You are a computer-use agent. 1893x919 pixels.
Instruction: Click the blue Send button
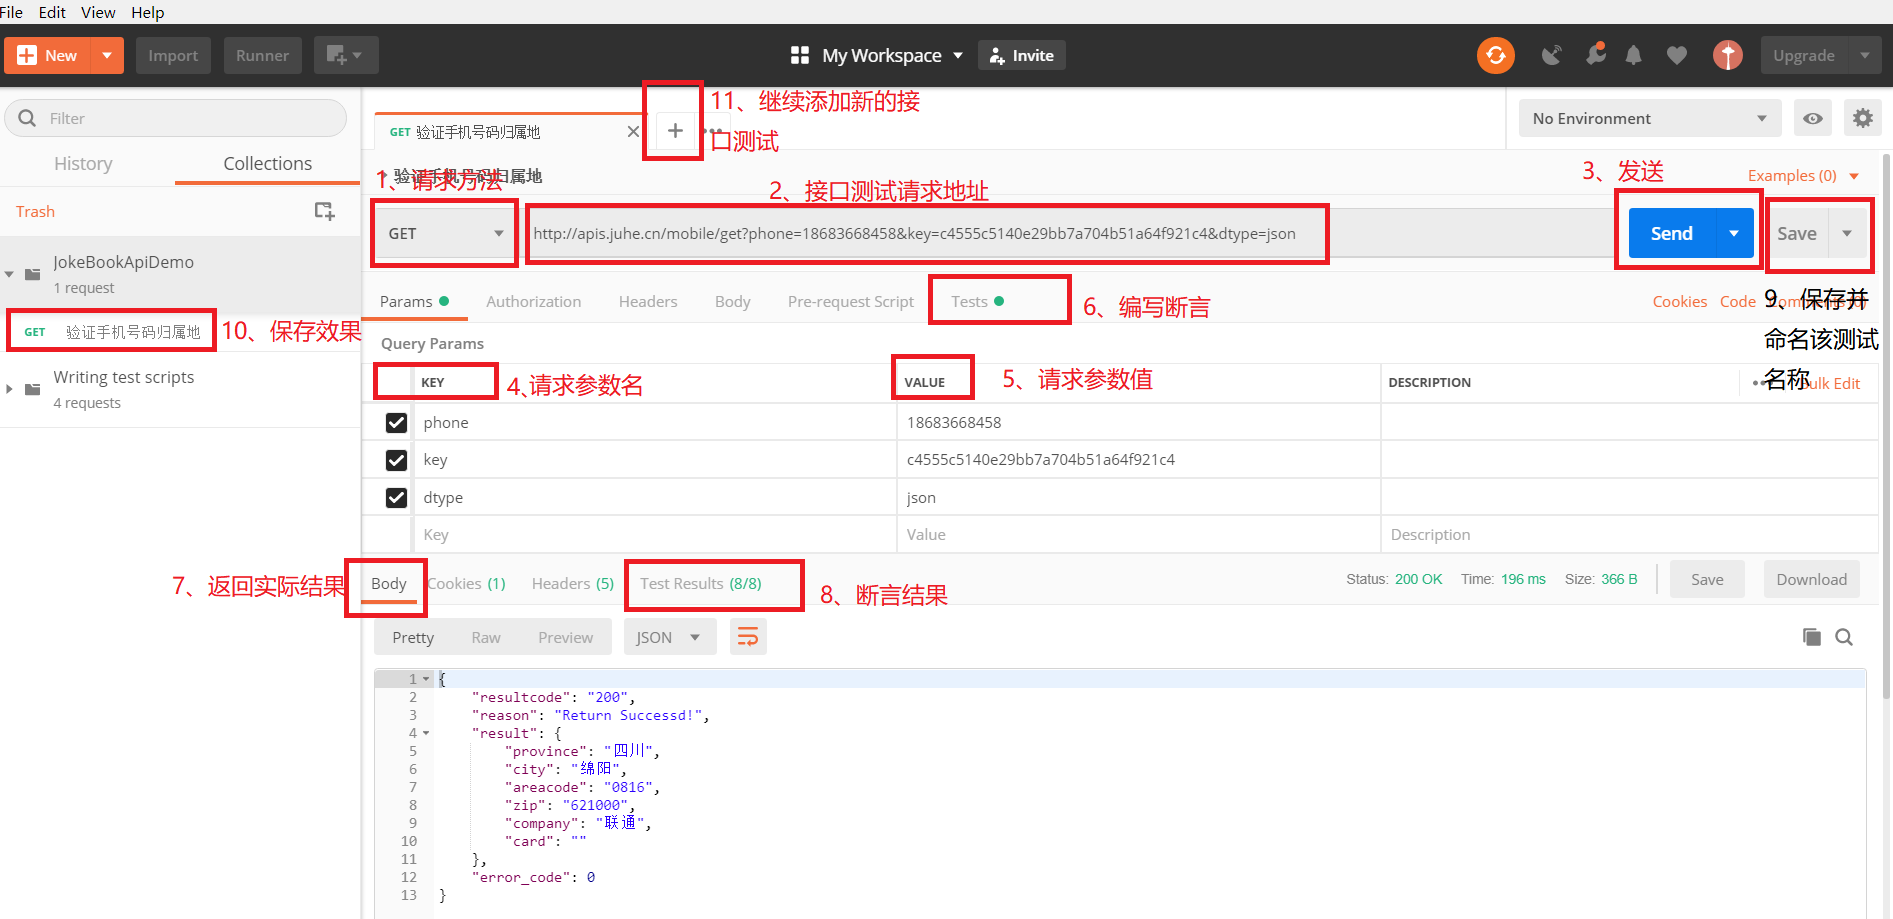[1671, 233]
